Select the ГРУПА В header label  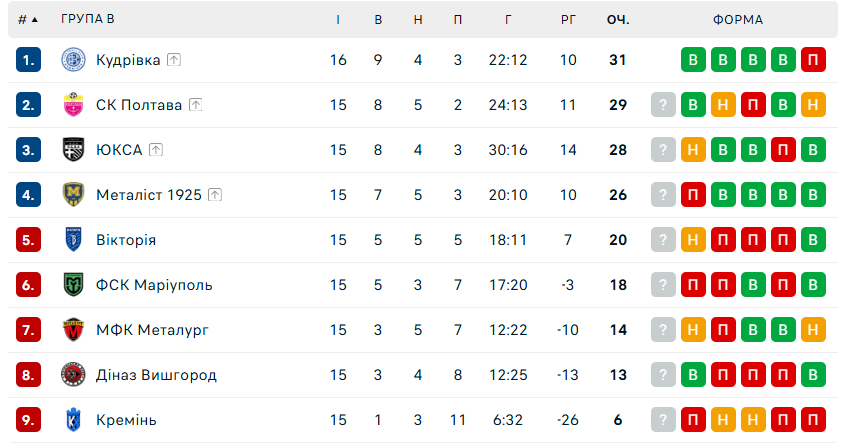click(x=87, y=19)
